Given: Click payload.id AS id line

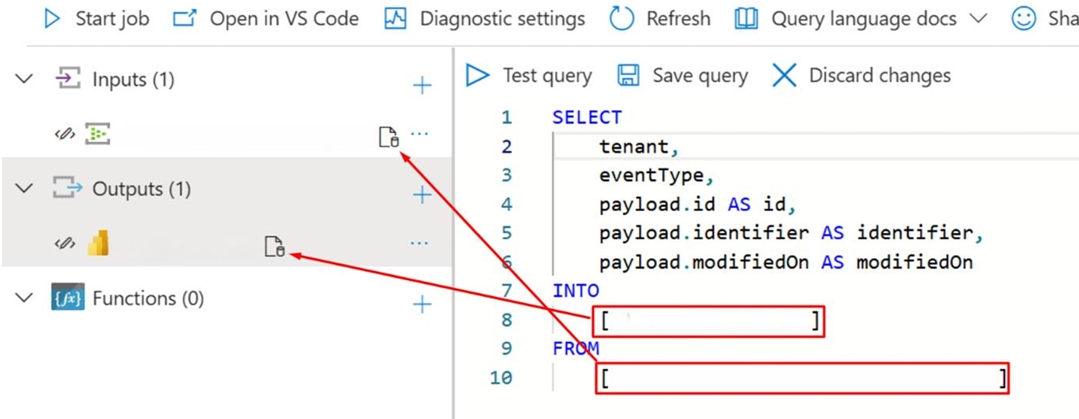Looking at the screenshot, I should pyautogui.click(x=697, y=204).
